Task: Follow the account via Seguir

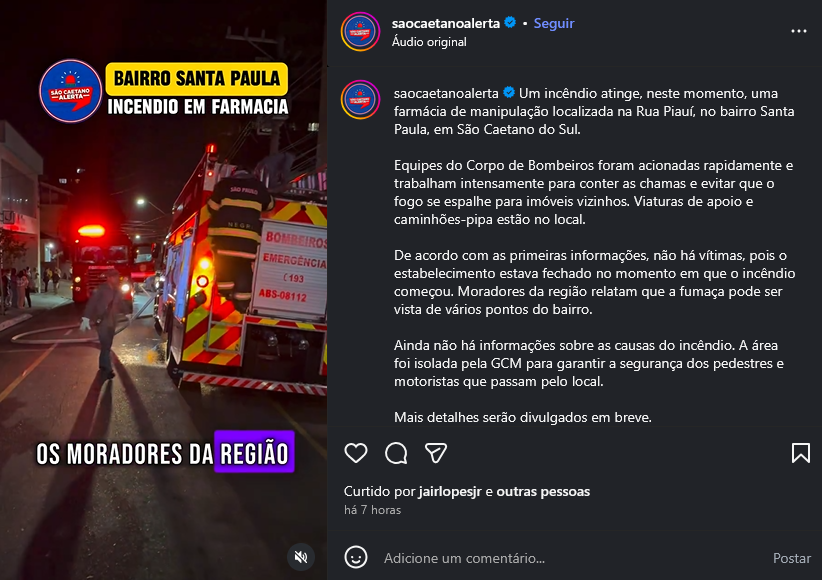Action: pos(554,23)
